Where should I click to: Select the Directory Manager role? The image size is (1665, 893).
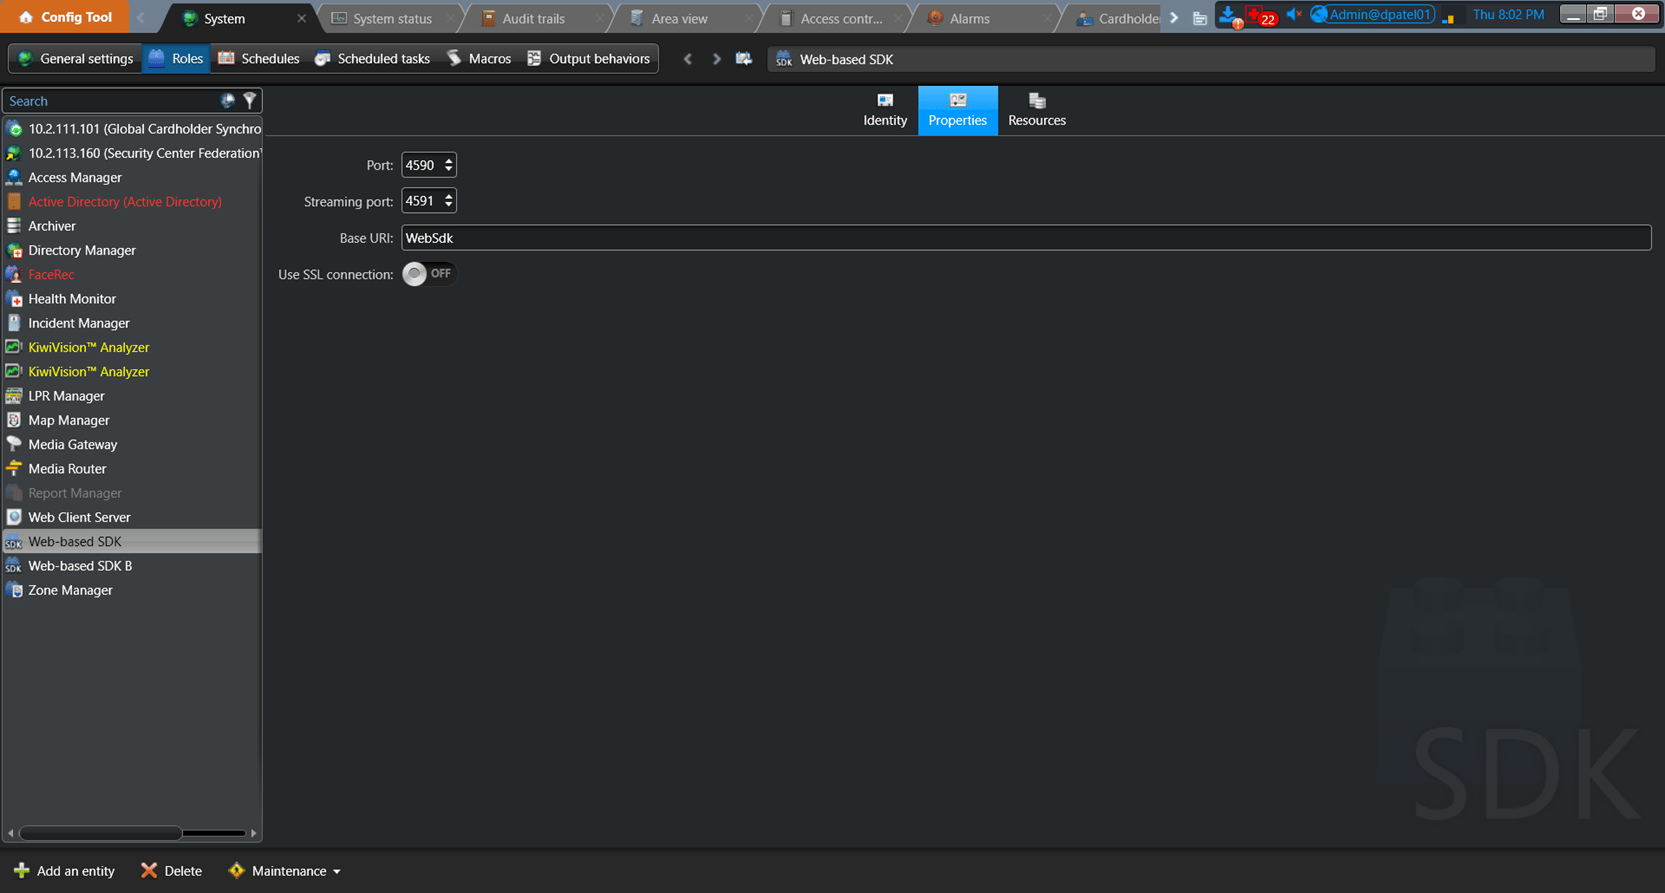click(132, 250)
